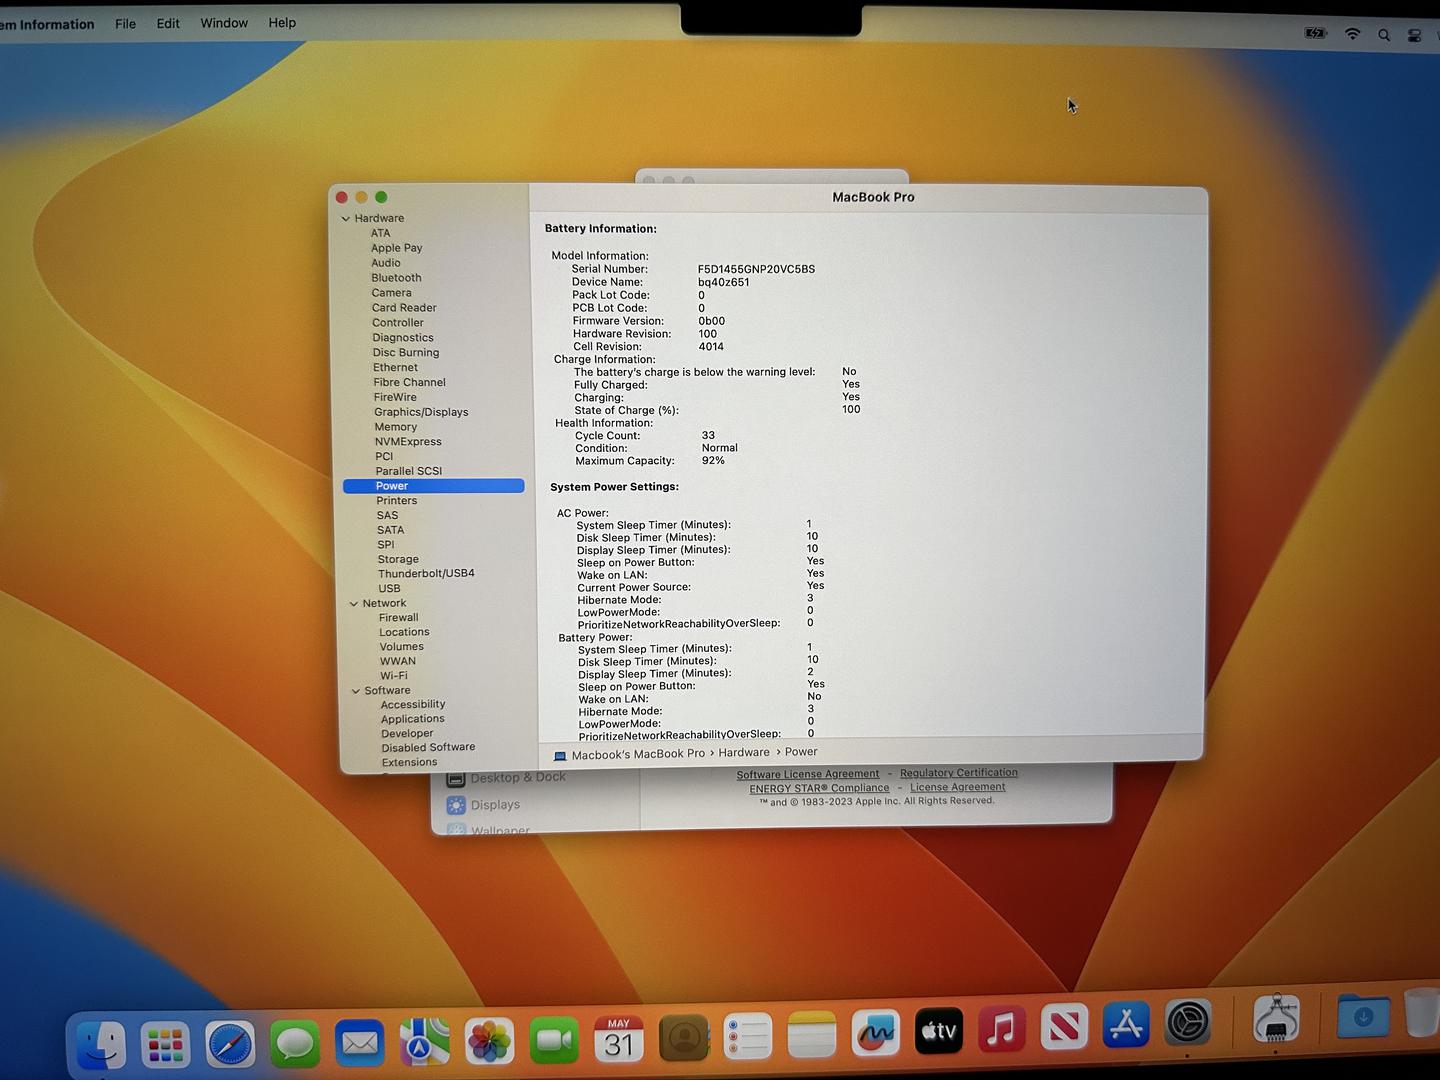Collapse the Hardware section in sidebar
The width and height of the screenshot is (1440, 1080).
click(346, 219)
